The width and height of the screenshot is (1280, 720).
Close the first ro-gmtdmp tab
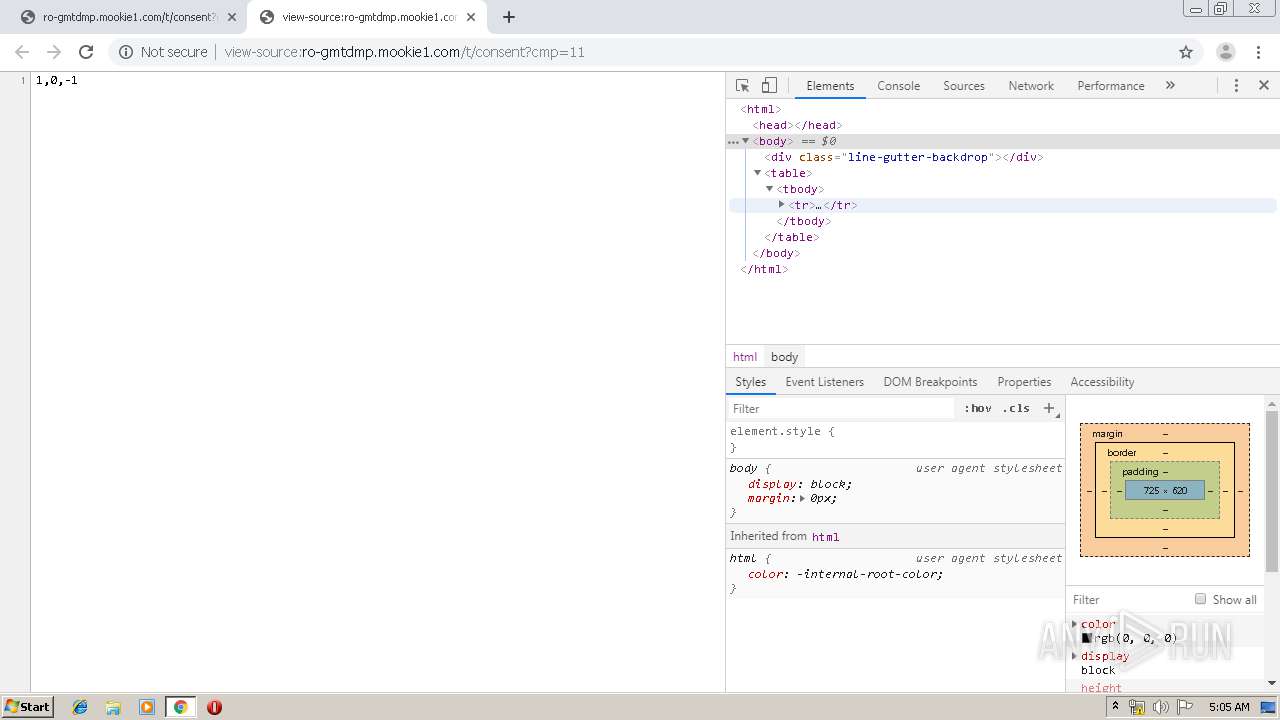tap(232, 17)
